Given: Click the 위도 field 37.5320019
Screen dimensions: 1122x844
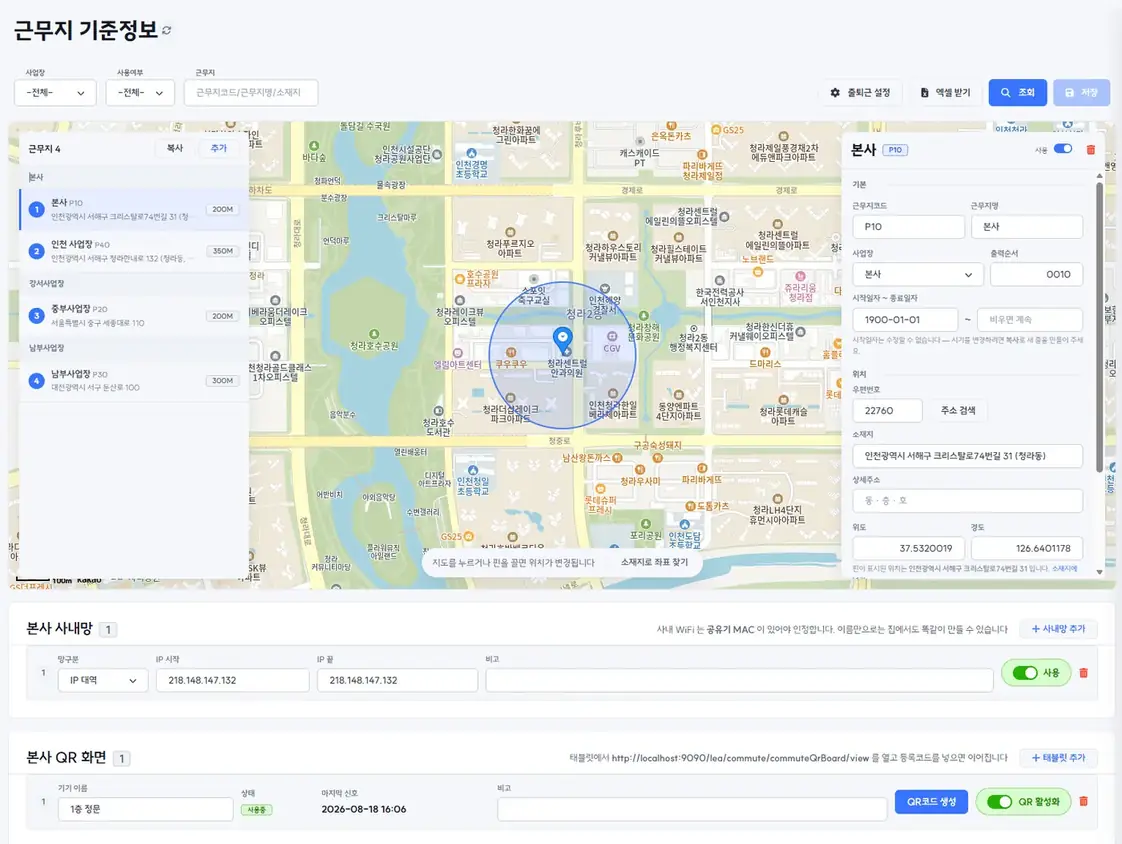Looking at the screenshot, I should pyautogui.click(x=908, y=548).
